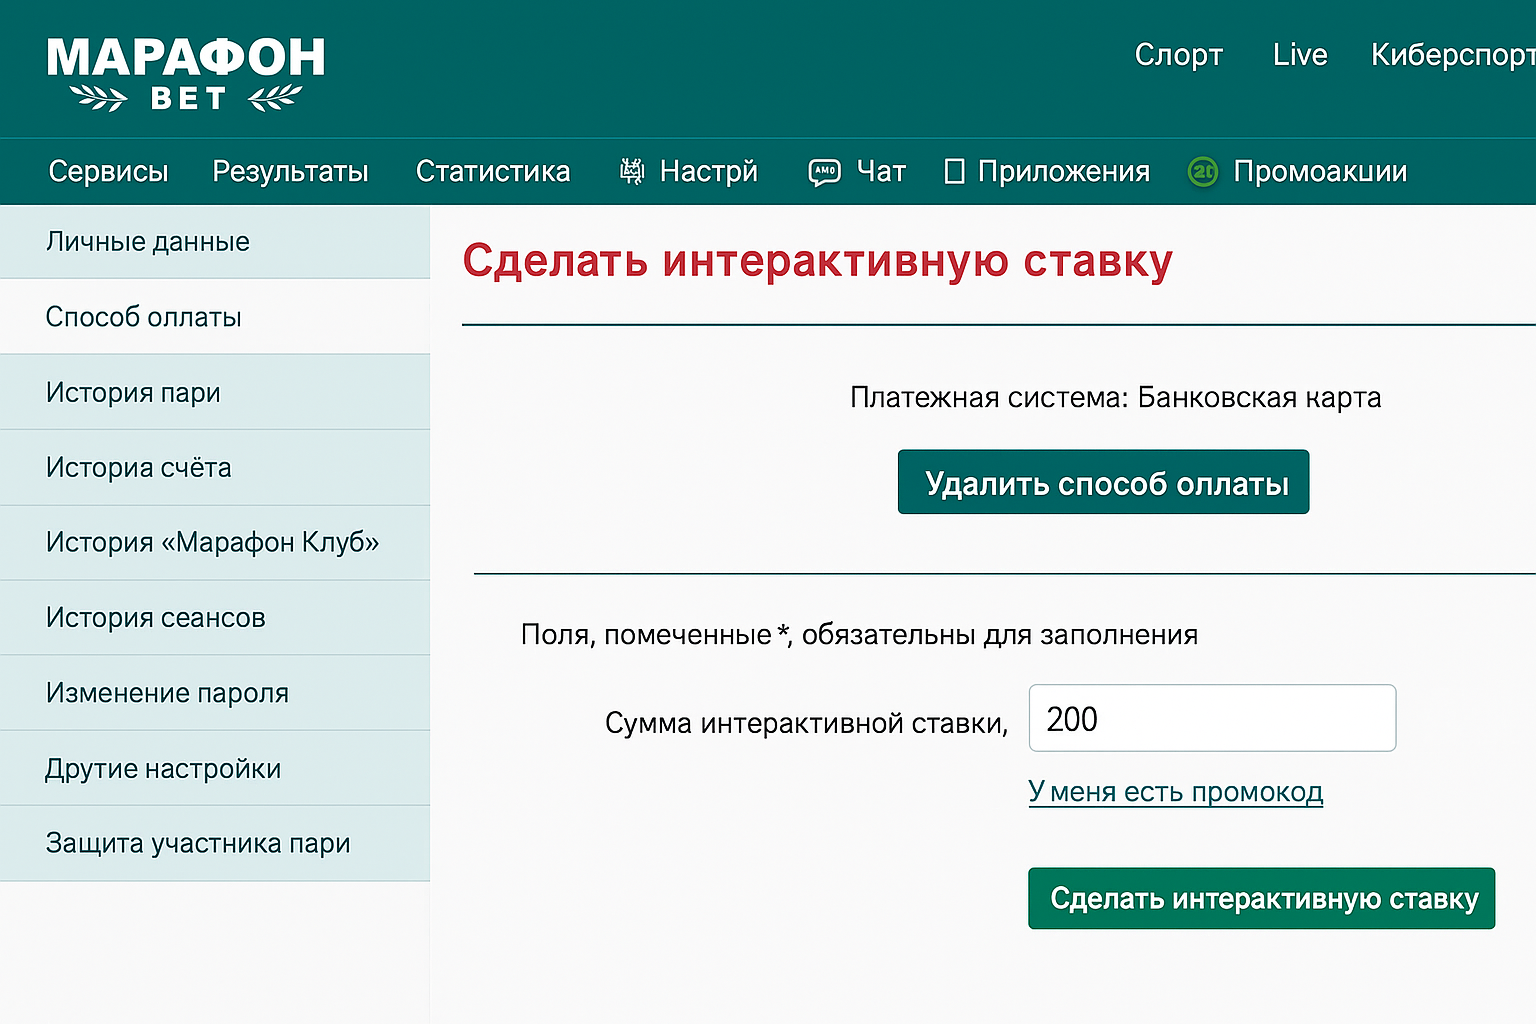Image resolution: width=1536 pixels, height=1024 pixels.
Task: Click the Marathon Bet logo
Action: point(186,72)
